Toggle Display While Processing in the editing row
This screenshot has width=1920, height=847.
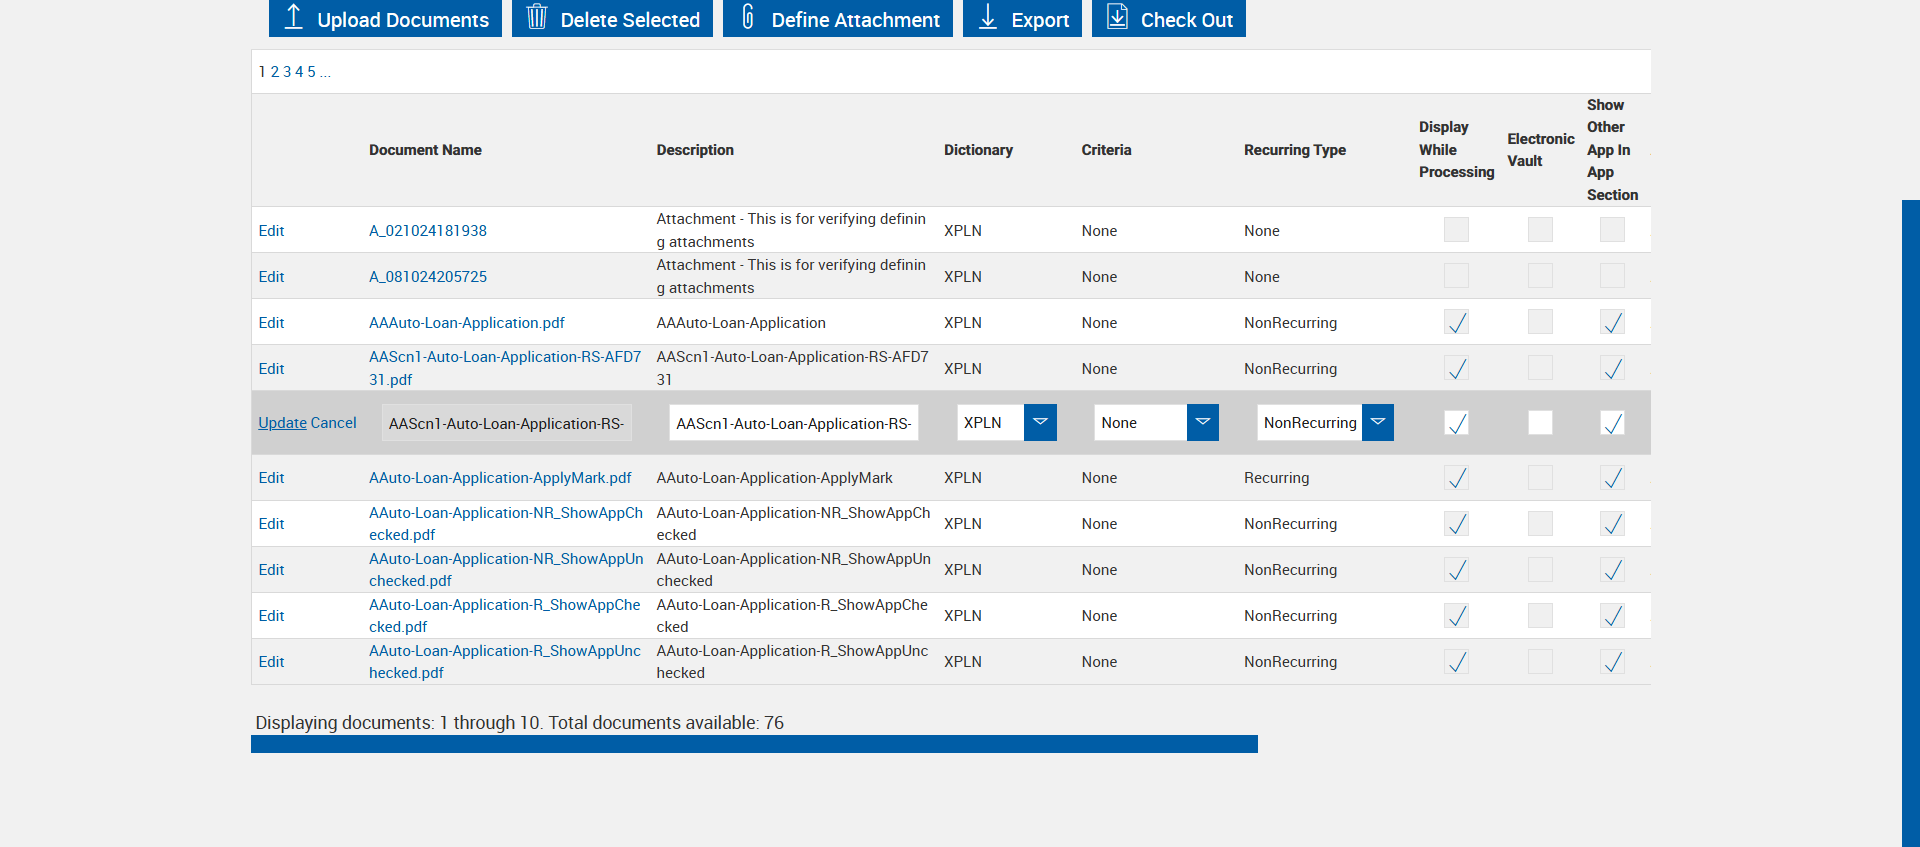(x=1457, y=423)
